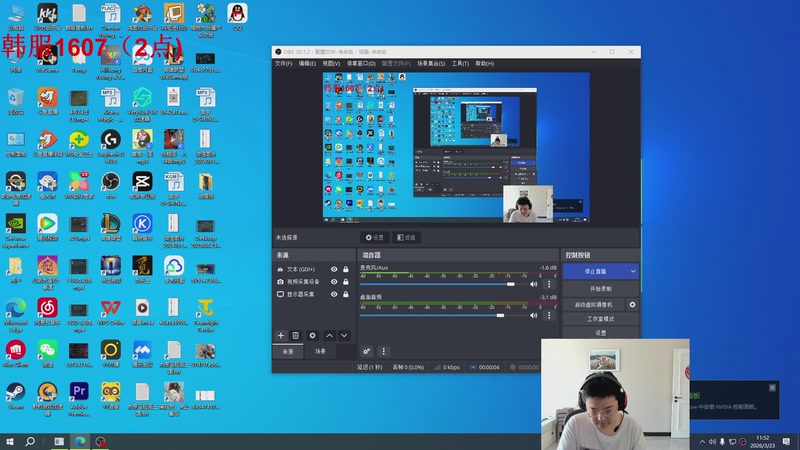Screen dimensions: 800x450
Task: Unlock the 显示器采集 source lock
Action: [346, 294]
